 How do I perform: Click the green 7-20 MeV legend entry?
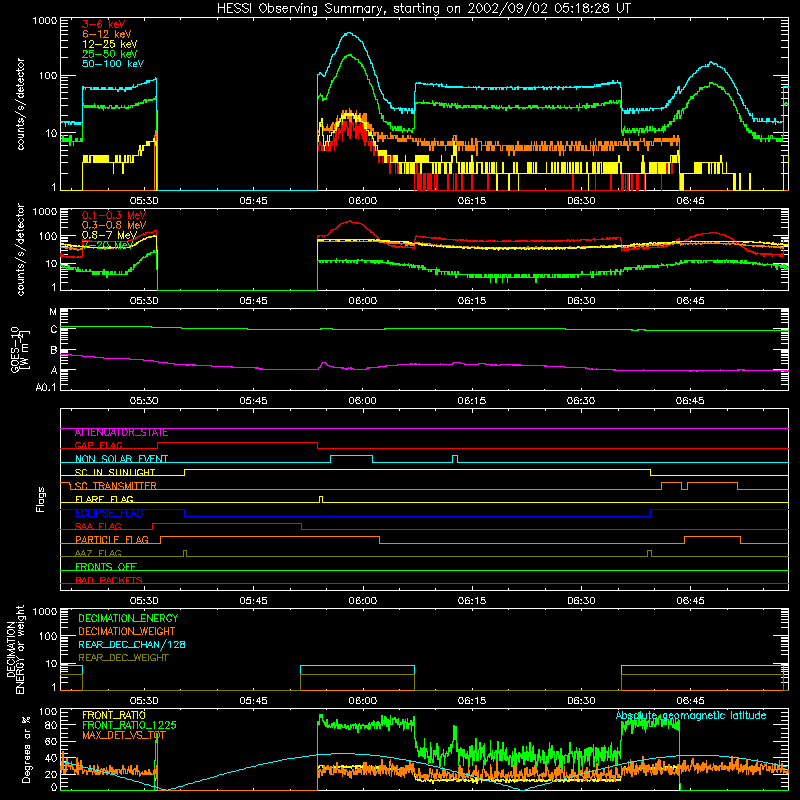[x=106, y=245]
